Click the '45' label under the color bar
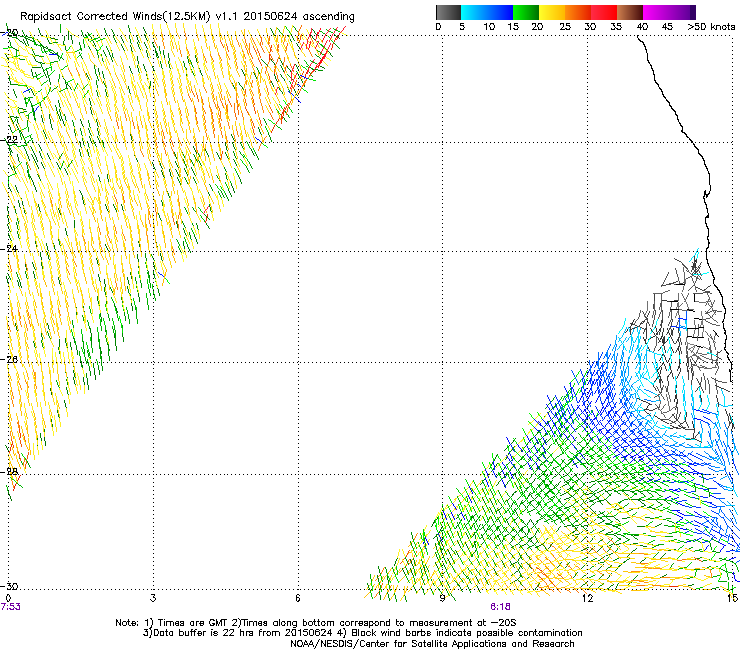 (667, 27)
